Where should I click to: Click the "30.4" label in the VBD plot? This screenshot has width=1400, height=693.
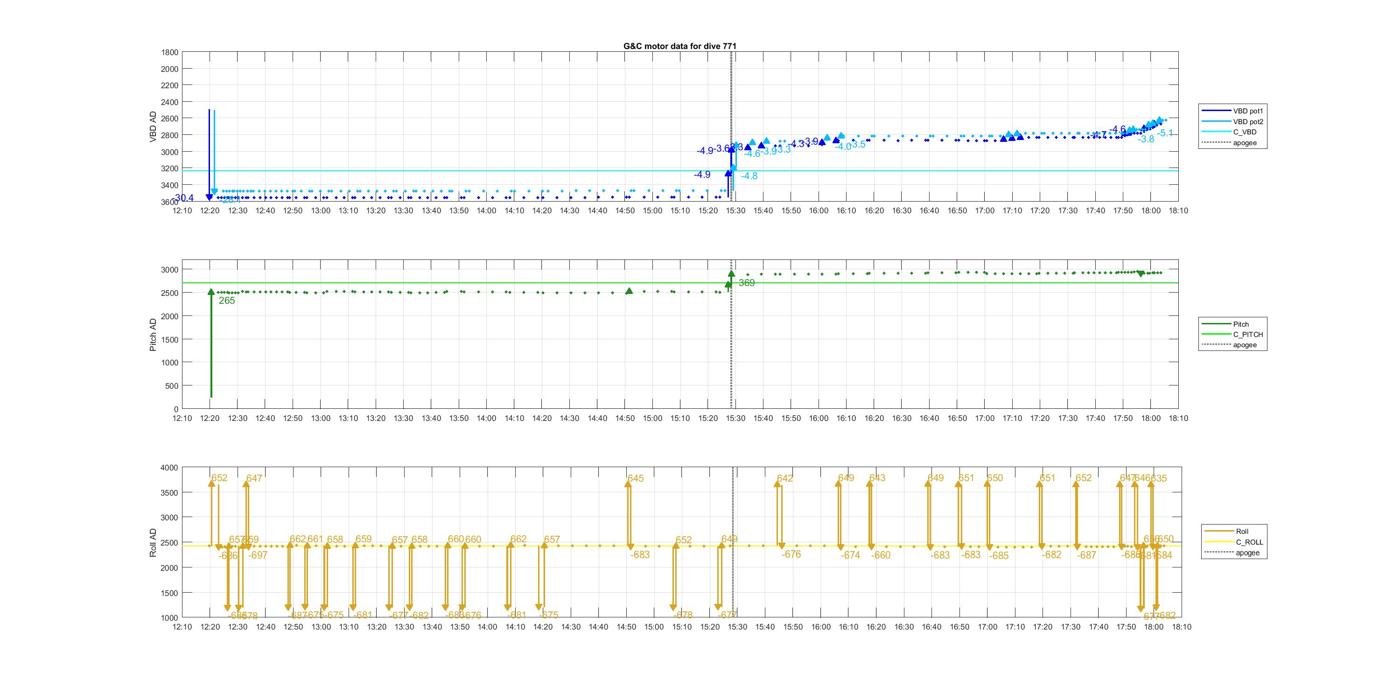(184, 198)
